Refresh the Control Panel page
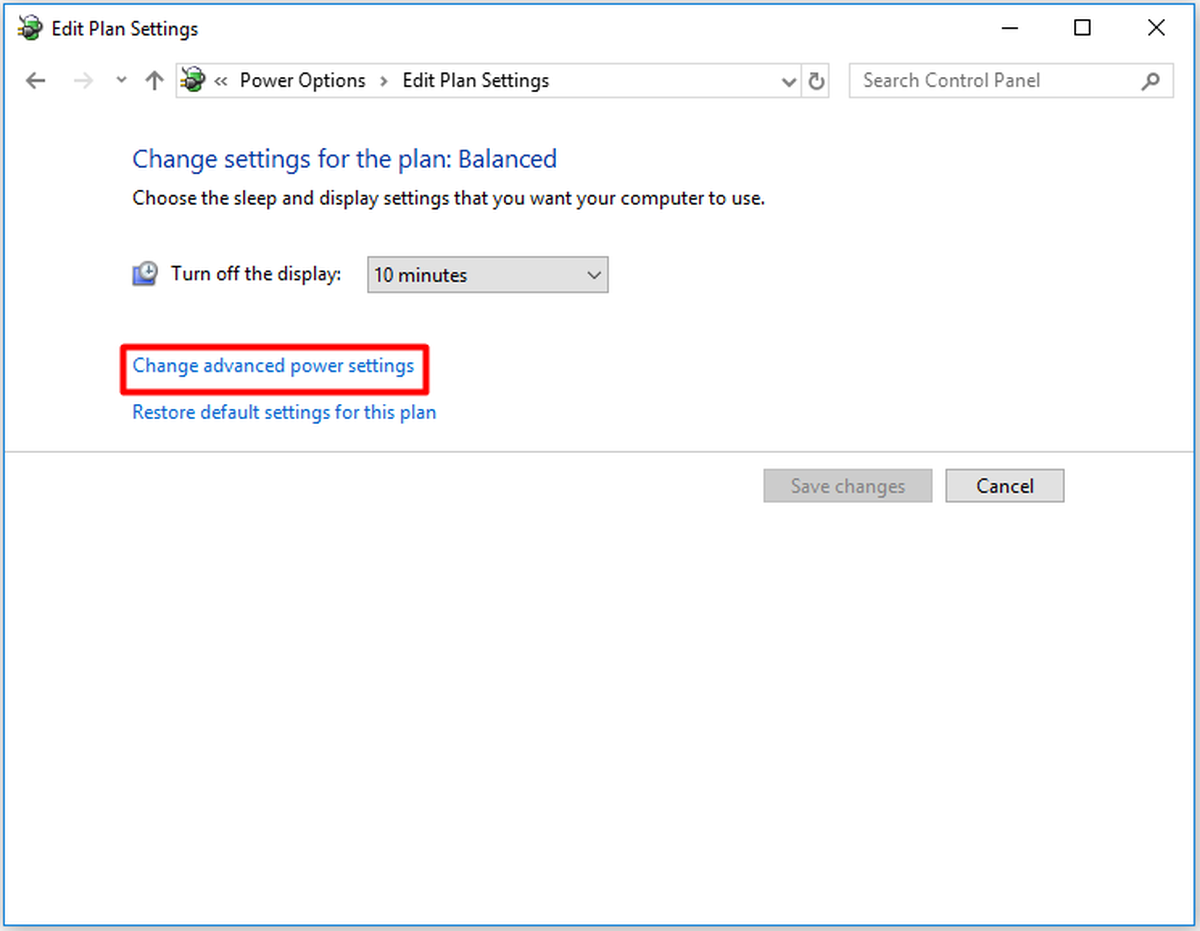 (x=817, y=82)
